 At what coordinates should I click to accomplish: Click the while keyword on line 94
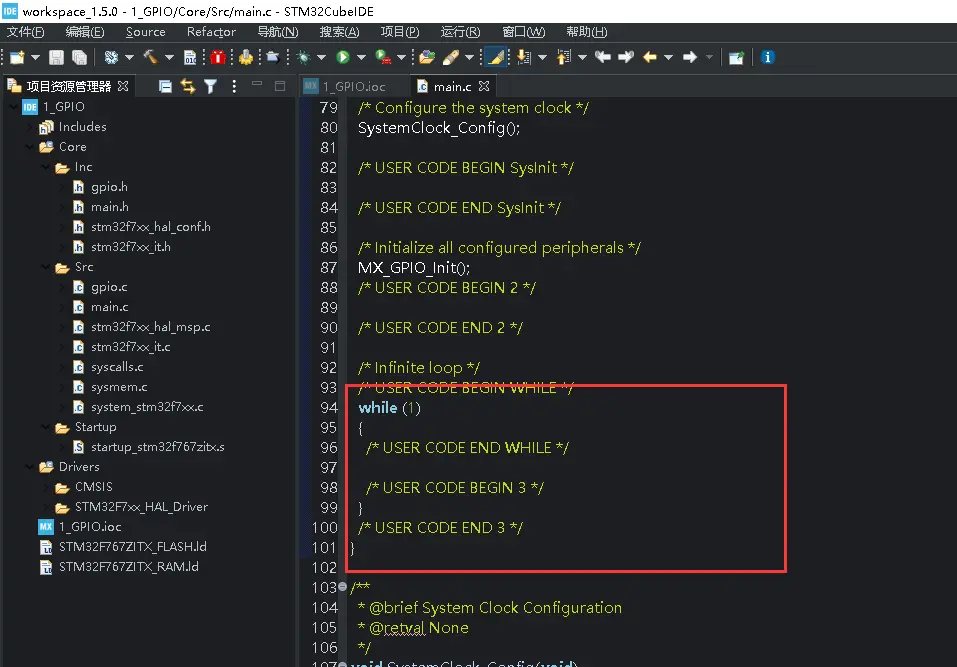377,408
